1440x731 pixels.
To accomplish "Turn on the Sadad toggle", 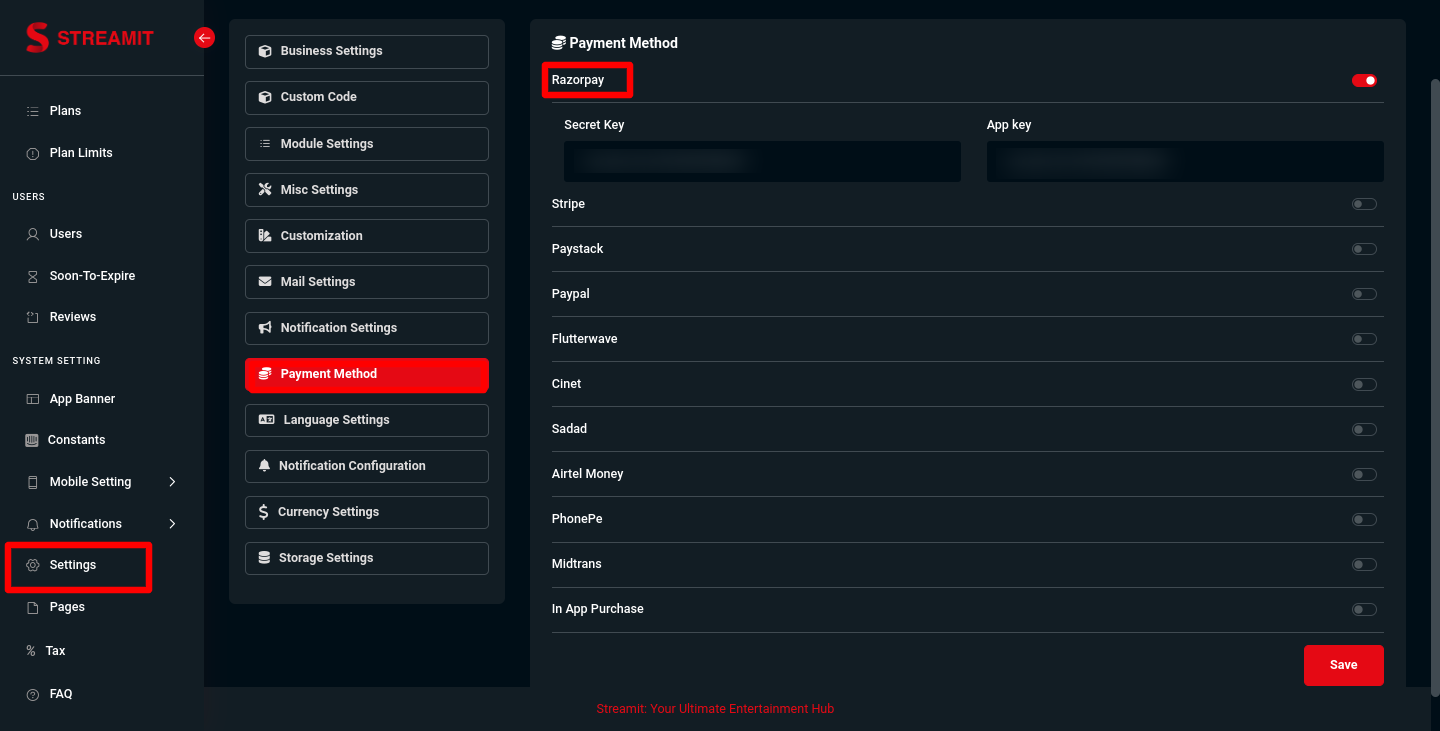I will (1364, 429).
